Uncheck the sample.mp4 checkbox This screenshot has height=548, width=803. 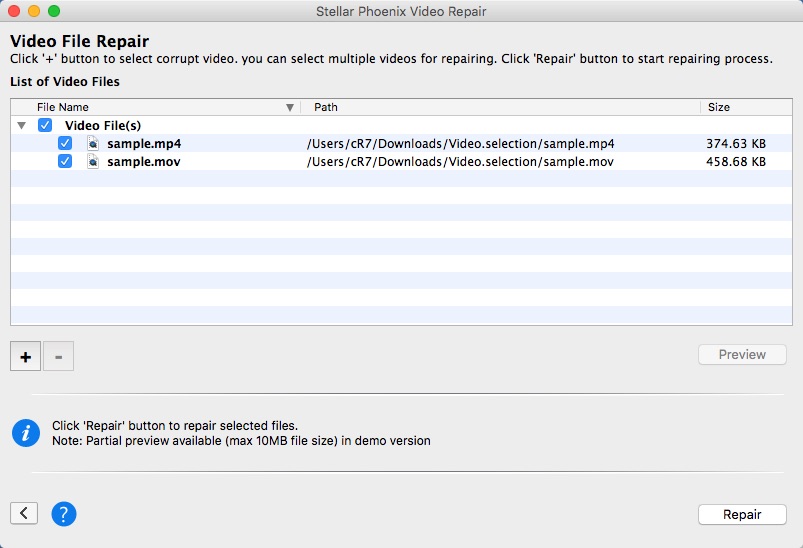click(x=65, y=143)
